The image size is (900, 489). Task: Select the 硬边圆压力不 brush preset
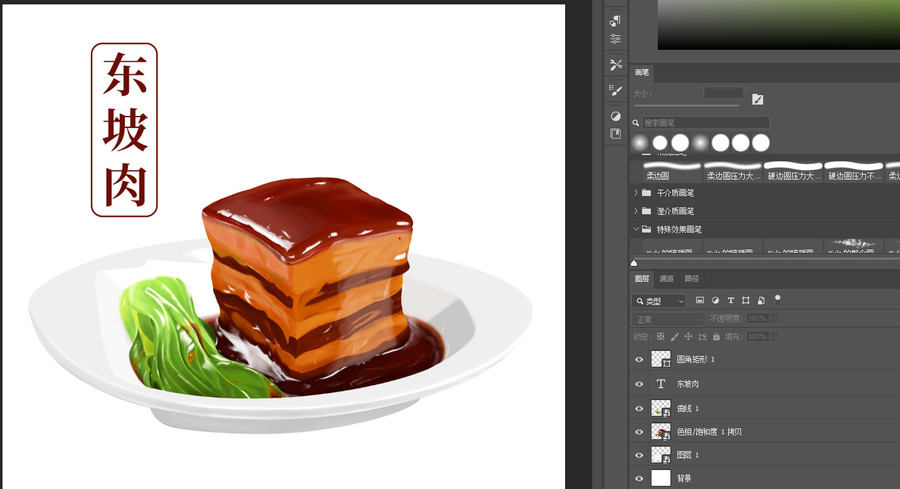(854, 171)
